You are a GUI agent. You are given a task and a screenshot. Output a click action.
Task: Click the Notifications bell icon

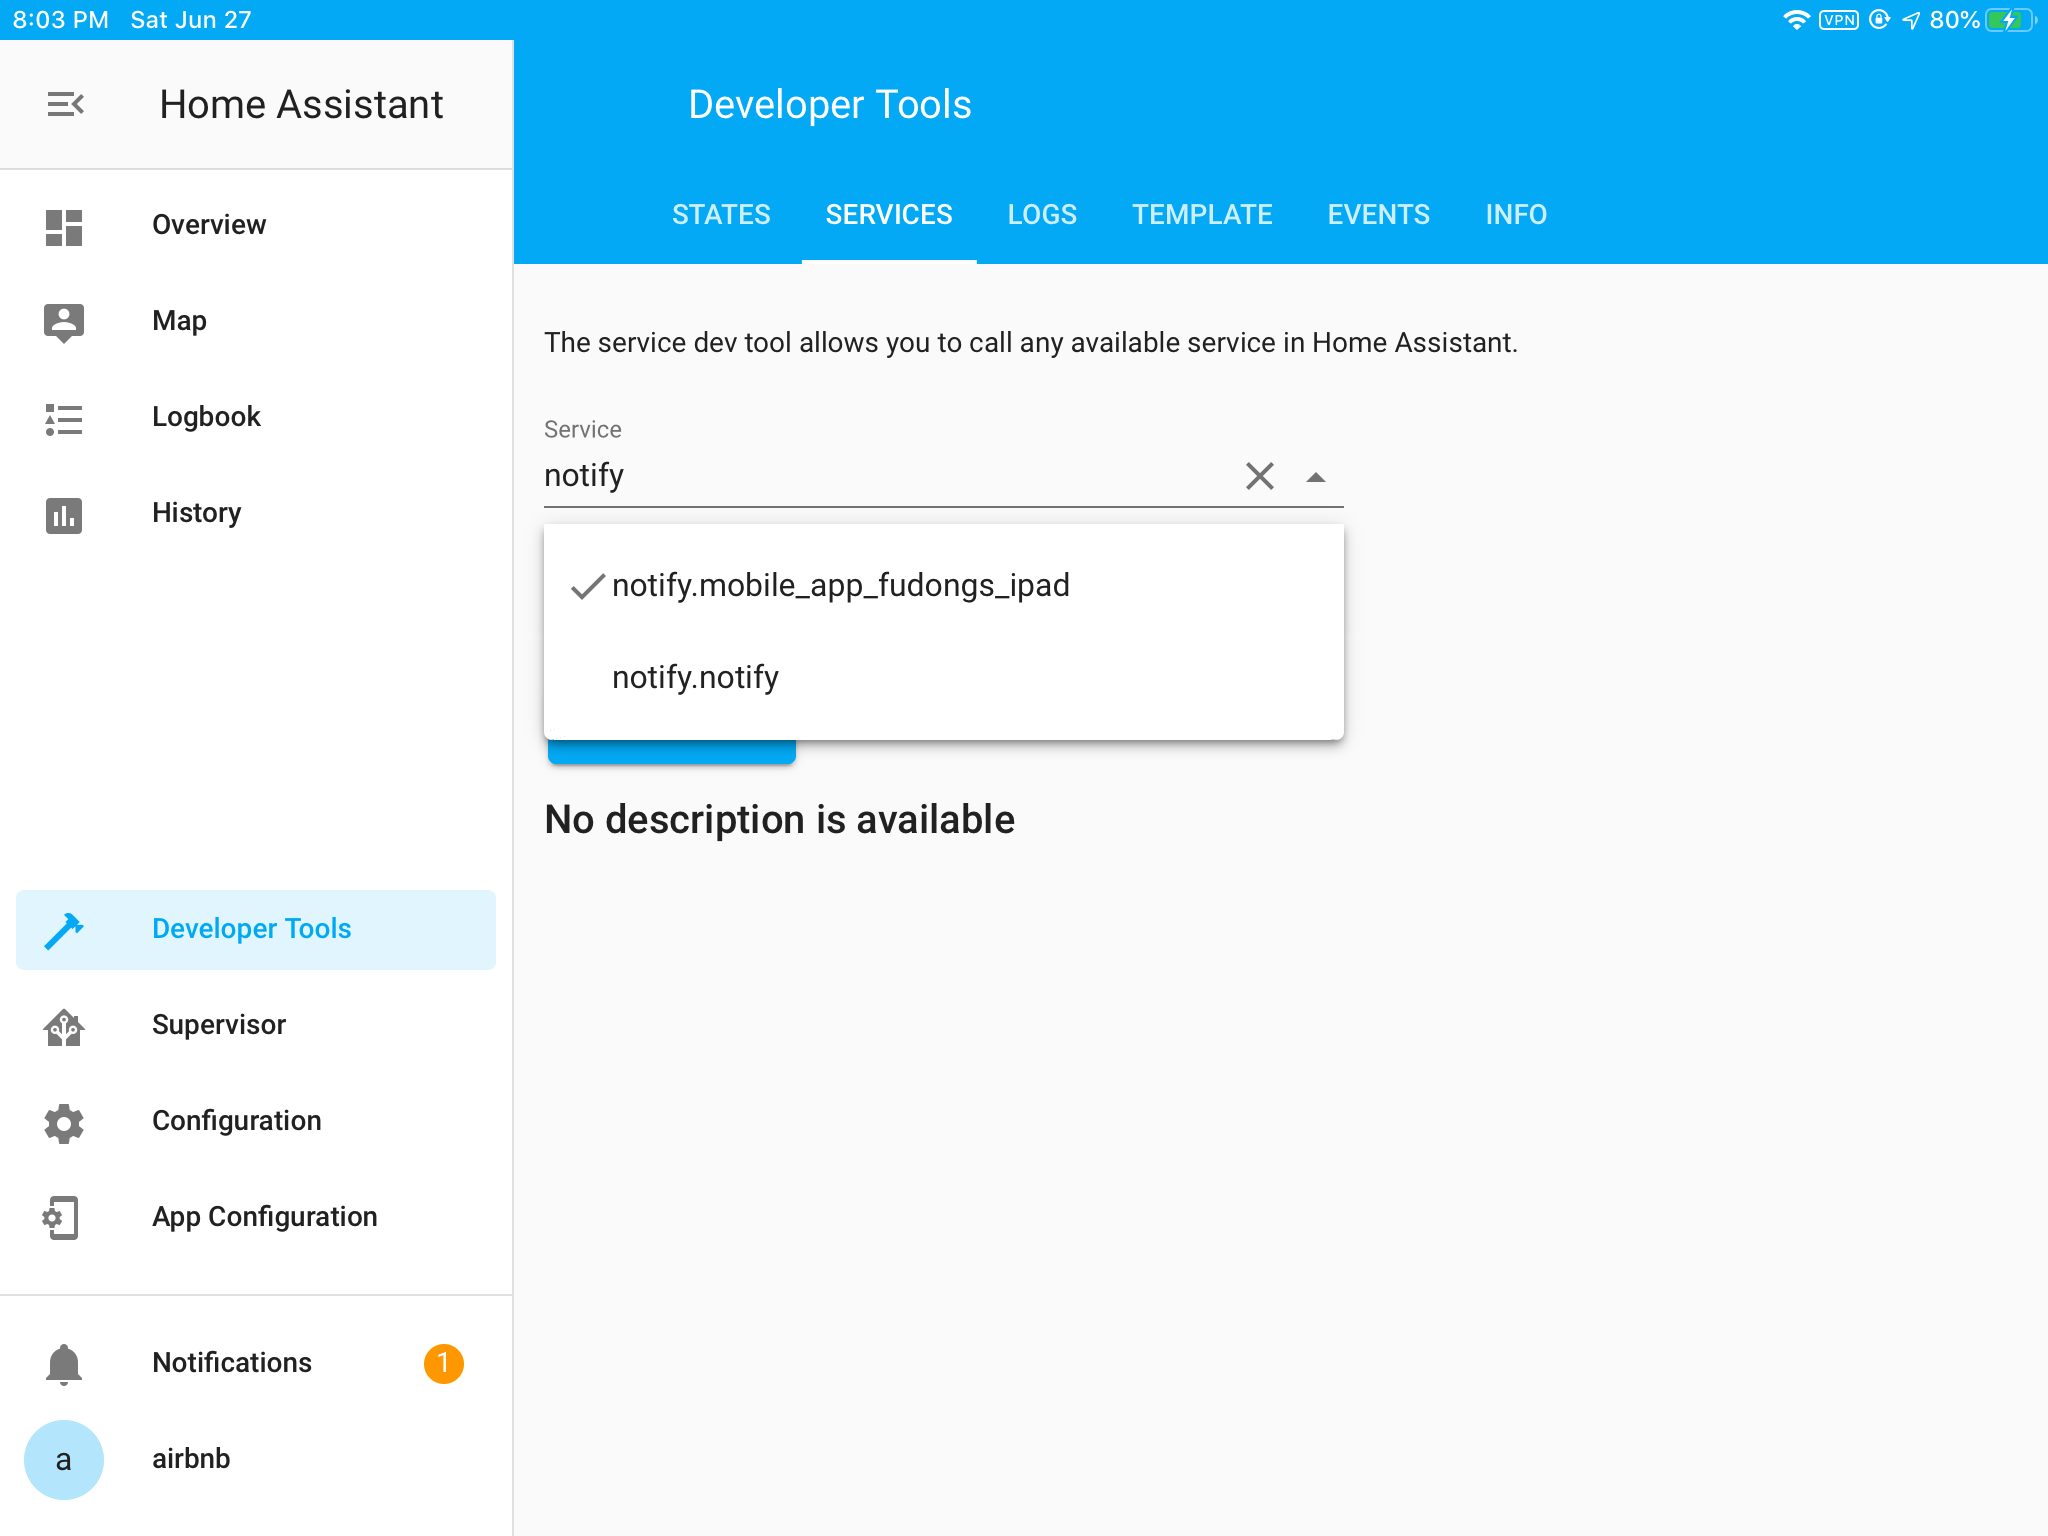coord(63,1363)
